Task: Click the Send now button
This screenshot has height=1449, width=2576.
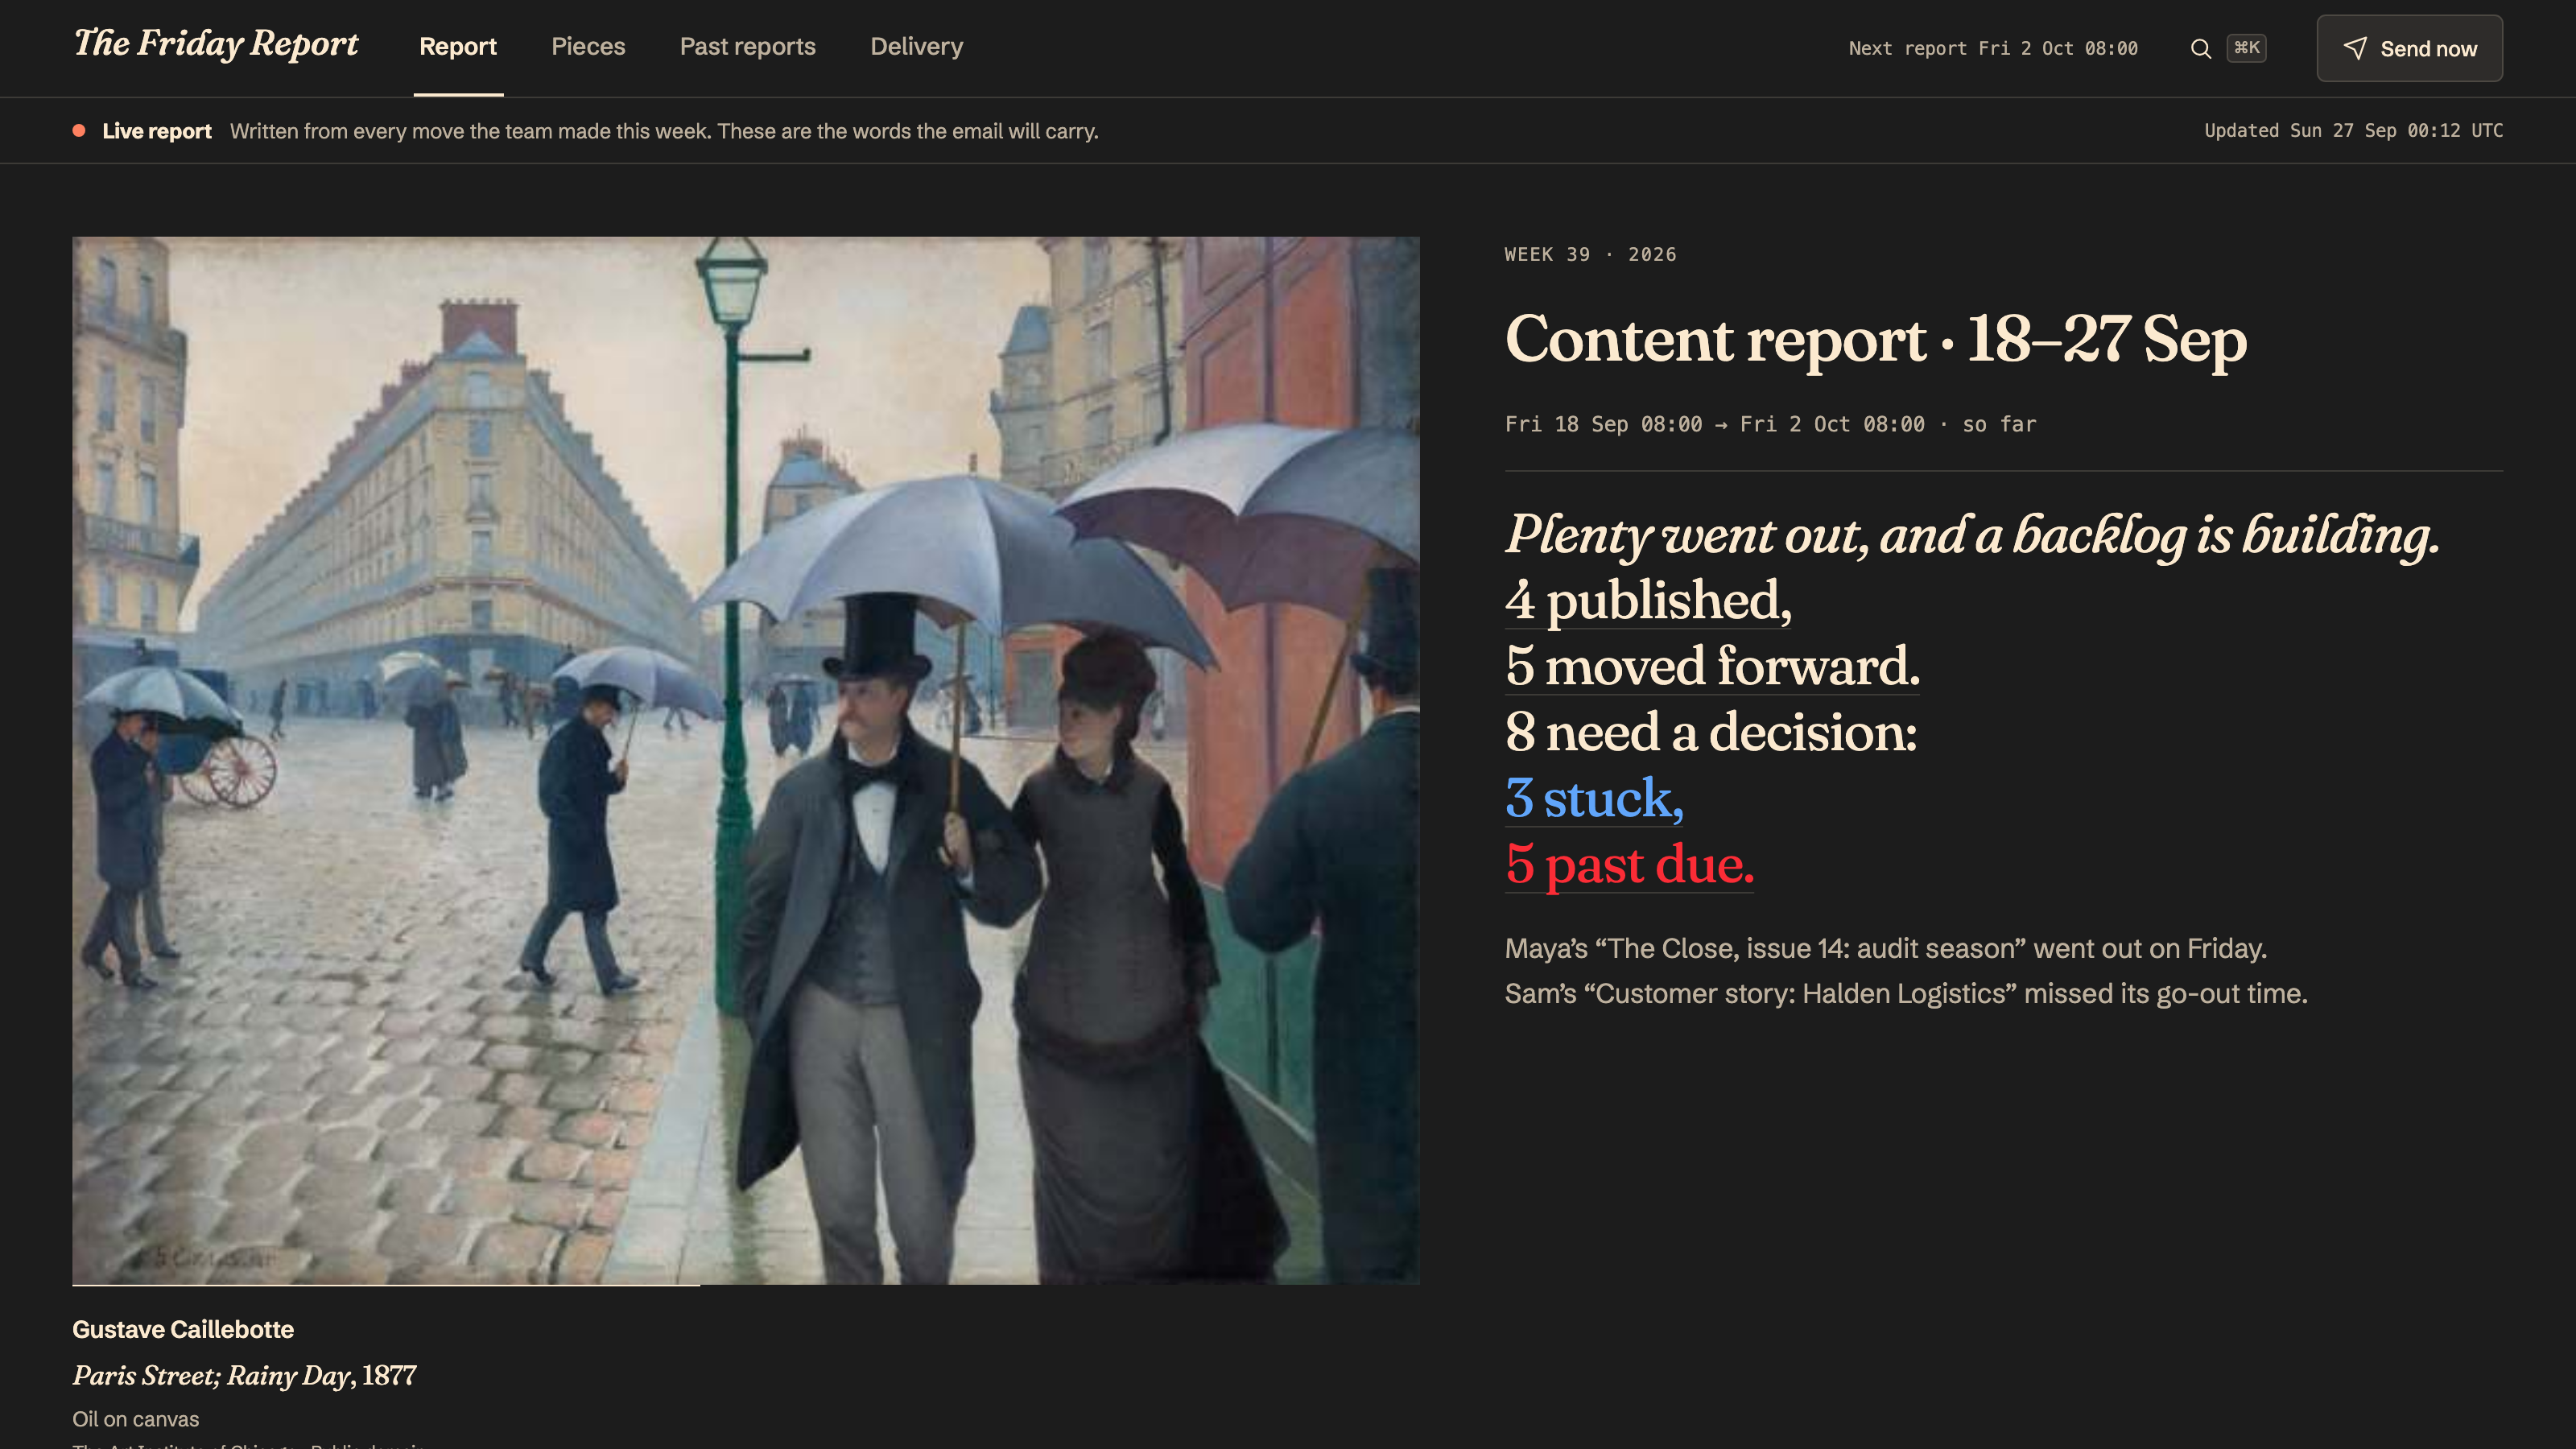Action: pos(2409,48)
